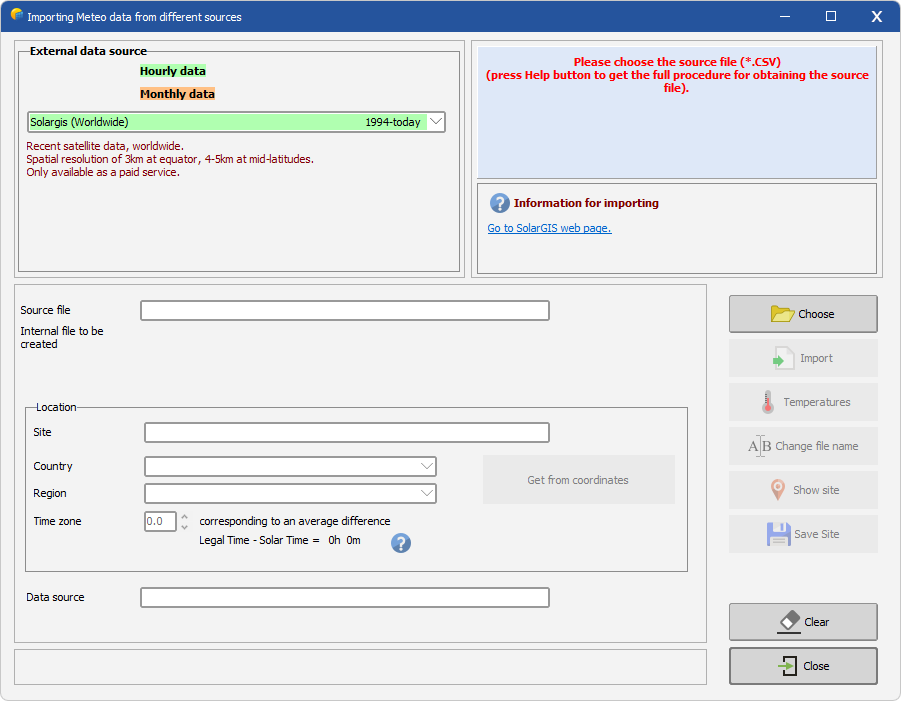Click the Close button with exit icon
The height and width of the screenshot is (701, 901).
[x=803, y=666]
